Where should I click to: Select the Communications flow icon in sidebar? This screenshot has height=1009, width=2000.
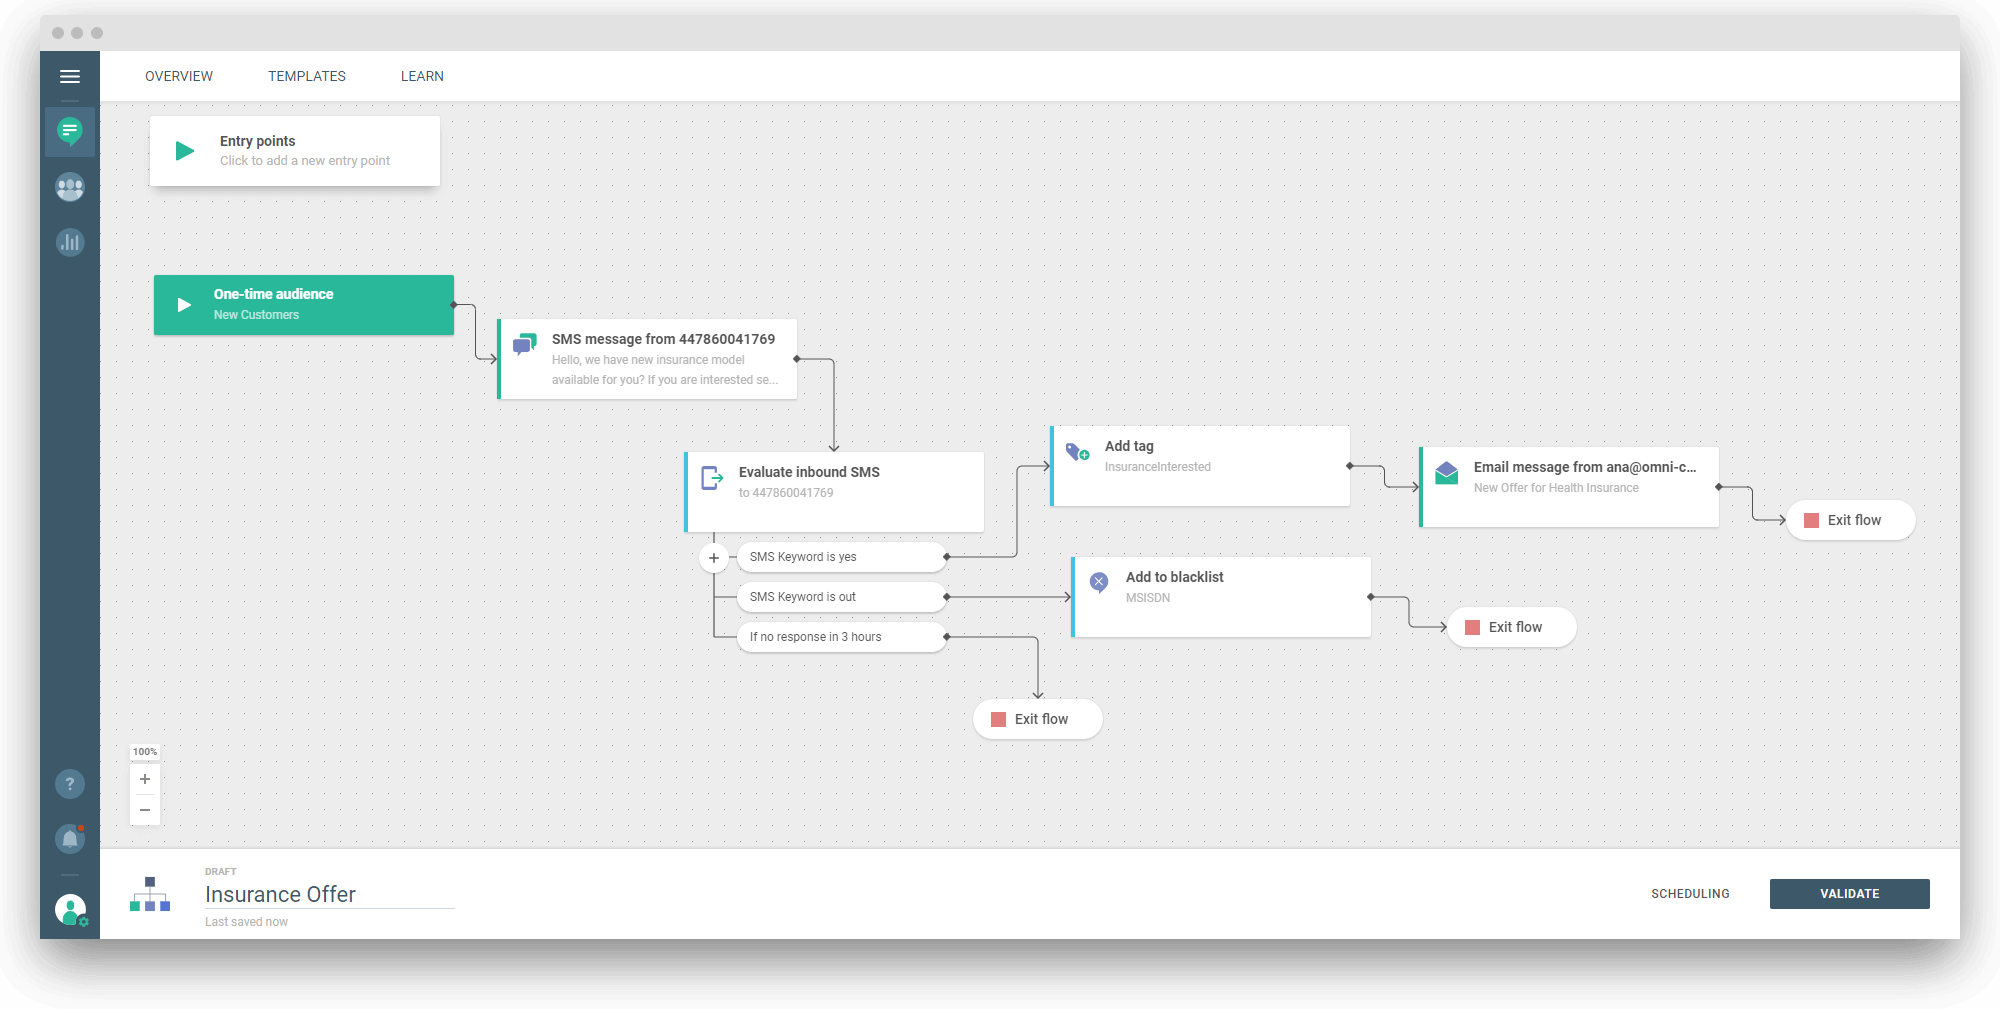69,131
